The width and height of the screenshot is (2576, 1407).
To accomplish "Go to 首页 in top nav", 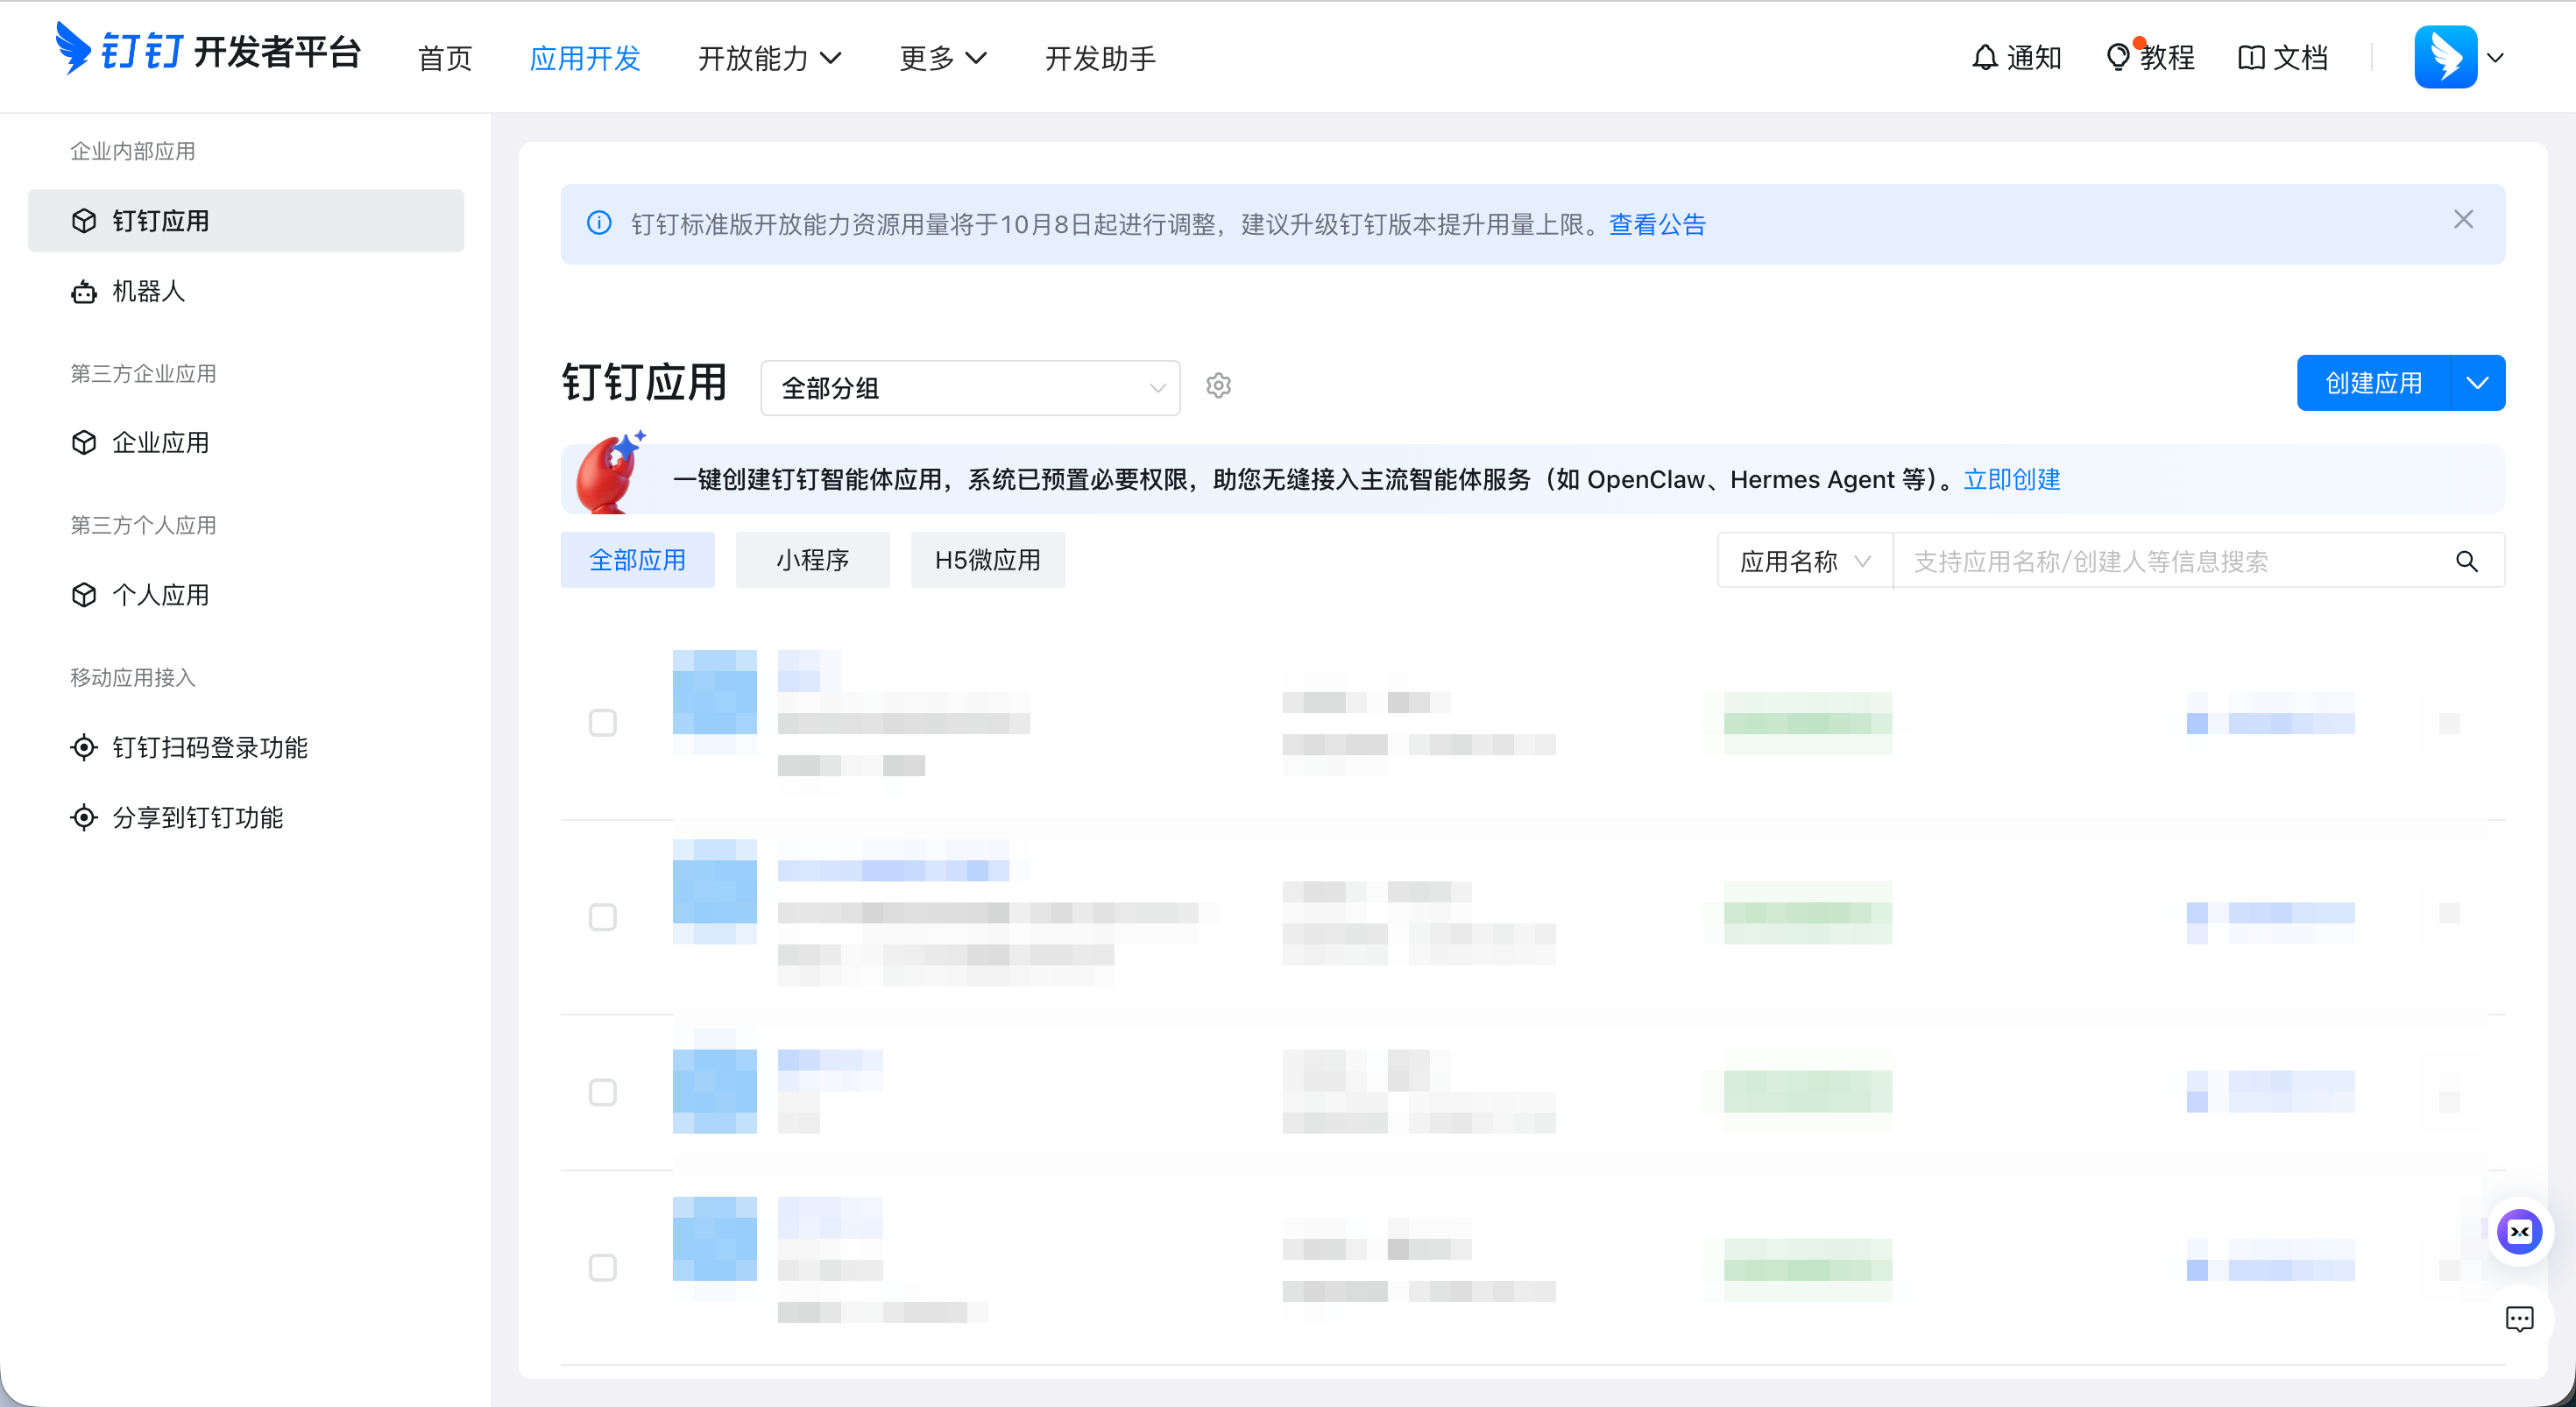I will click(x=445, y=58).
